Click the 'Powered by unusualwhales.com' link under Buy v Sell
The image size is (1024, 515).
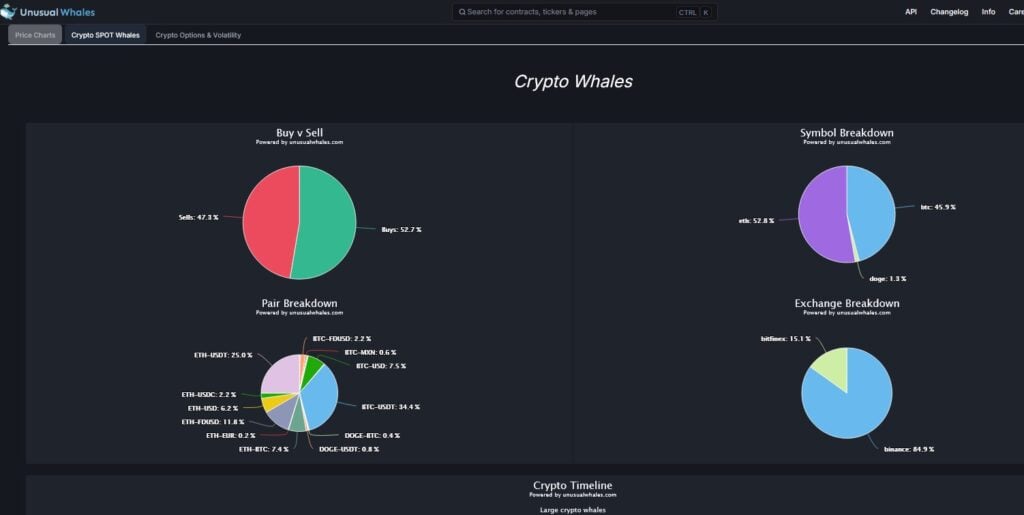299,143
